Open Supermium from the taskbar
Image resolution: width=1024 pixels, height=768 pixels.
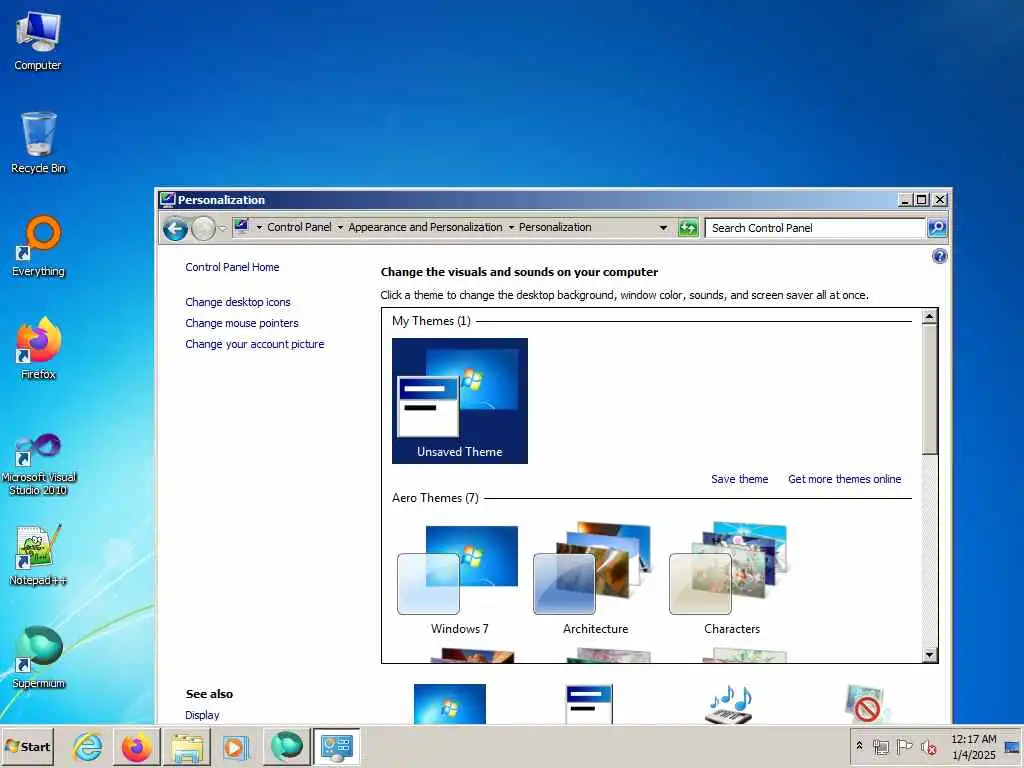click(x=286, y=746)
